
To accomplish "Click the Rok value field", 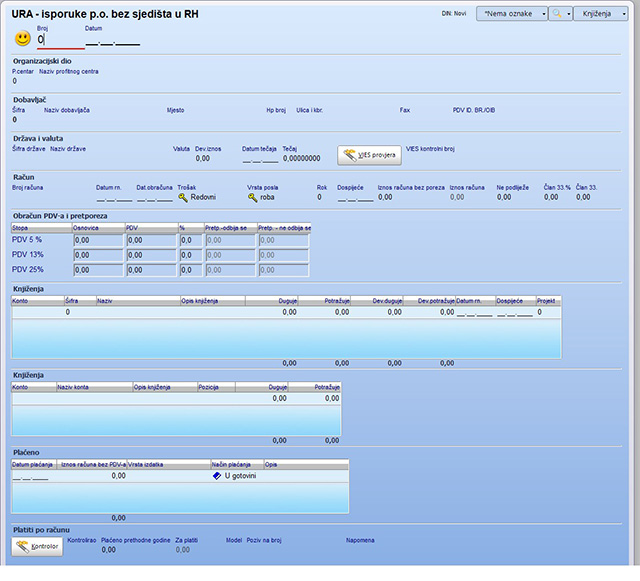I will tap(320, 197).
